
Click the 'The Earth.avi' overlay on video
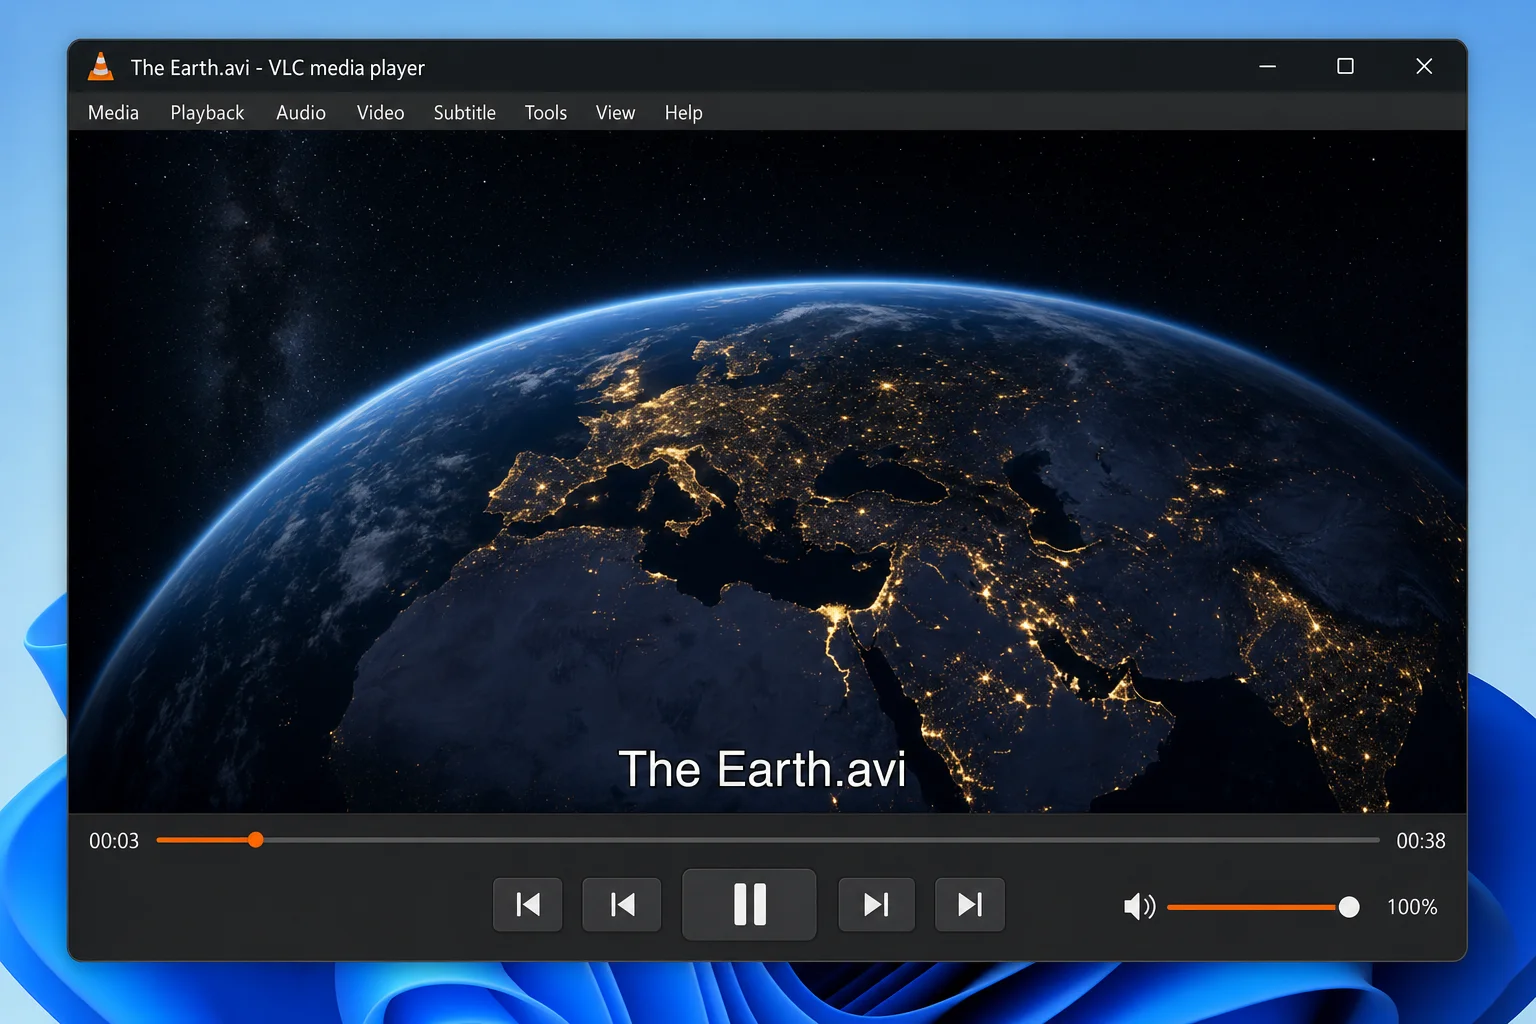[x=762, y=769]
